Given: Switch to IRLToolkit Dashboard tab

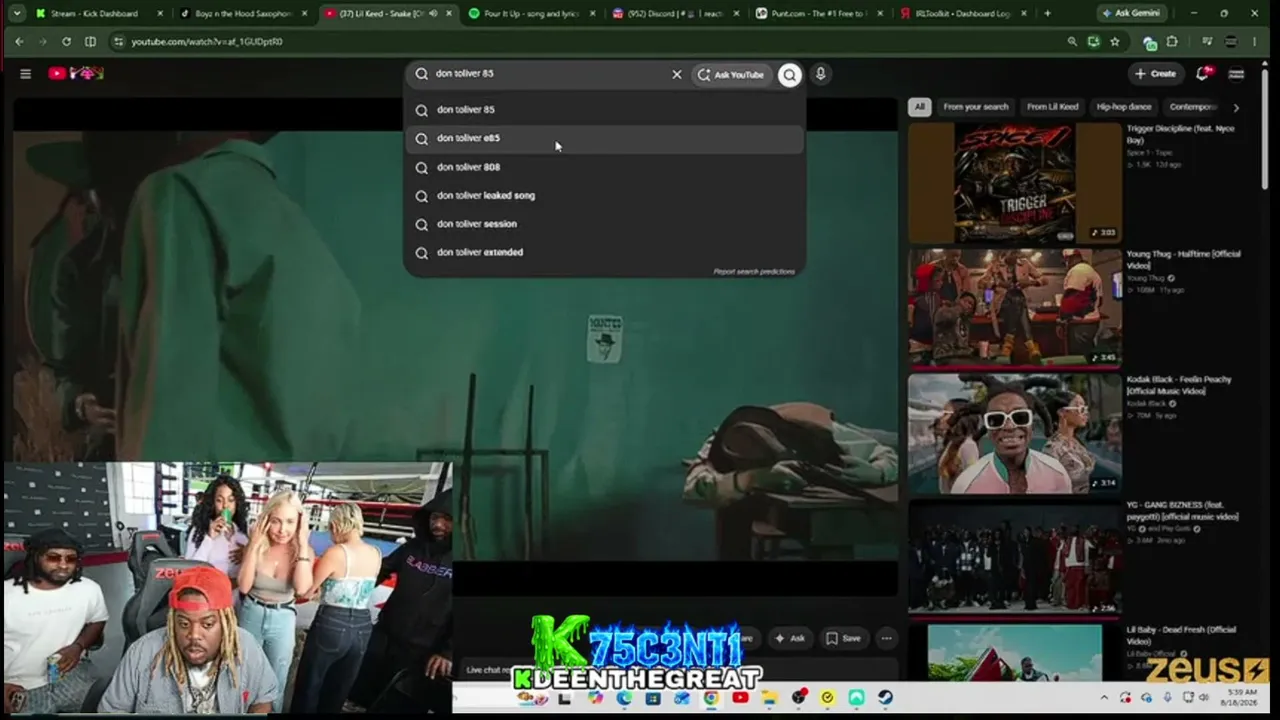Looking at the screenshot, I should (x=964, y=14).
